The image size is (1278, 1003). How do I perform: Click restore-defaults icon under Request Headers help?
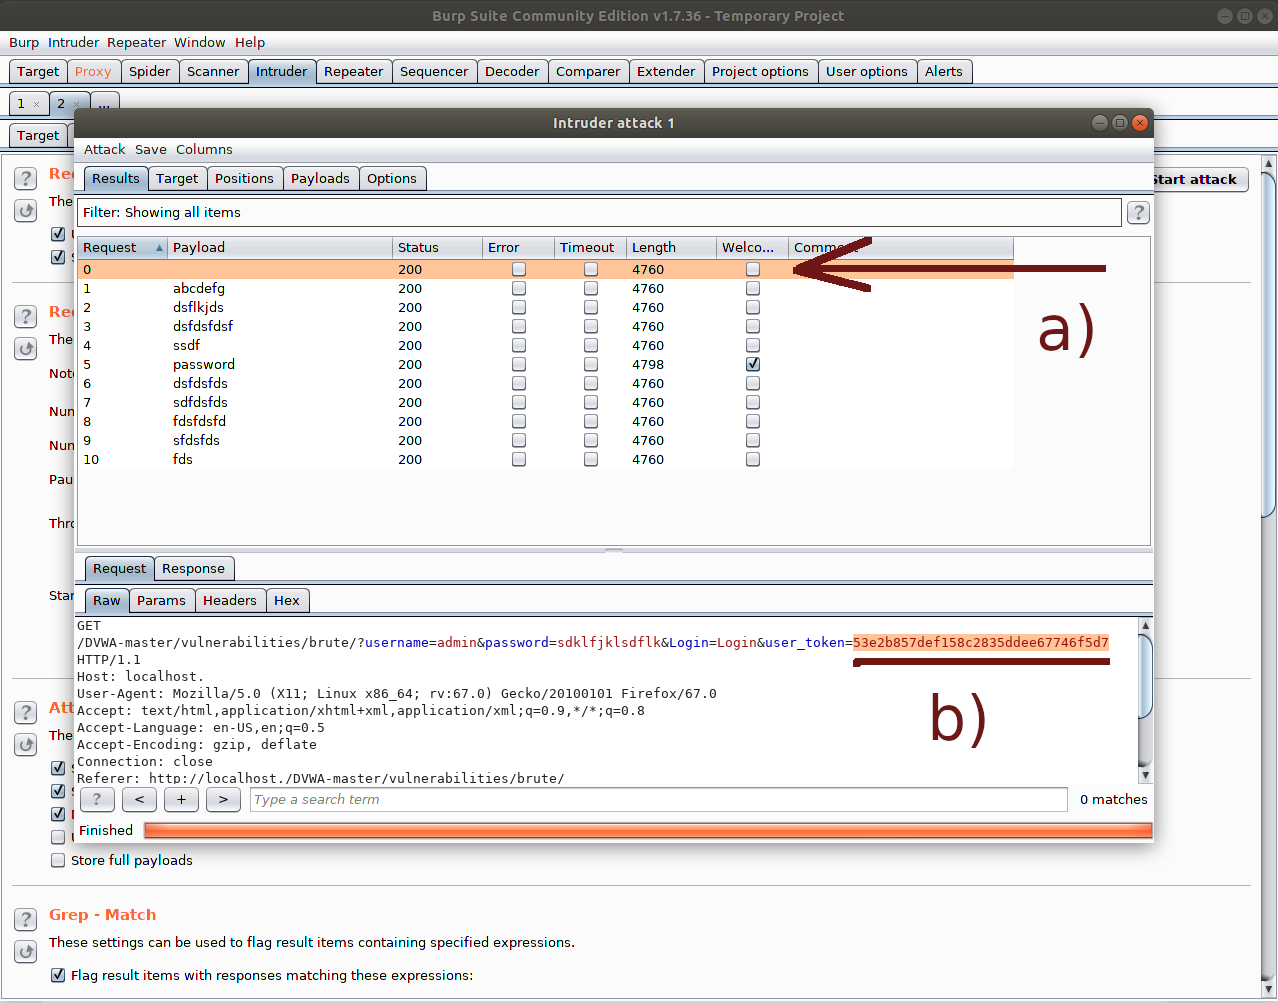click(x=26, y=211)
